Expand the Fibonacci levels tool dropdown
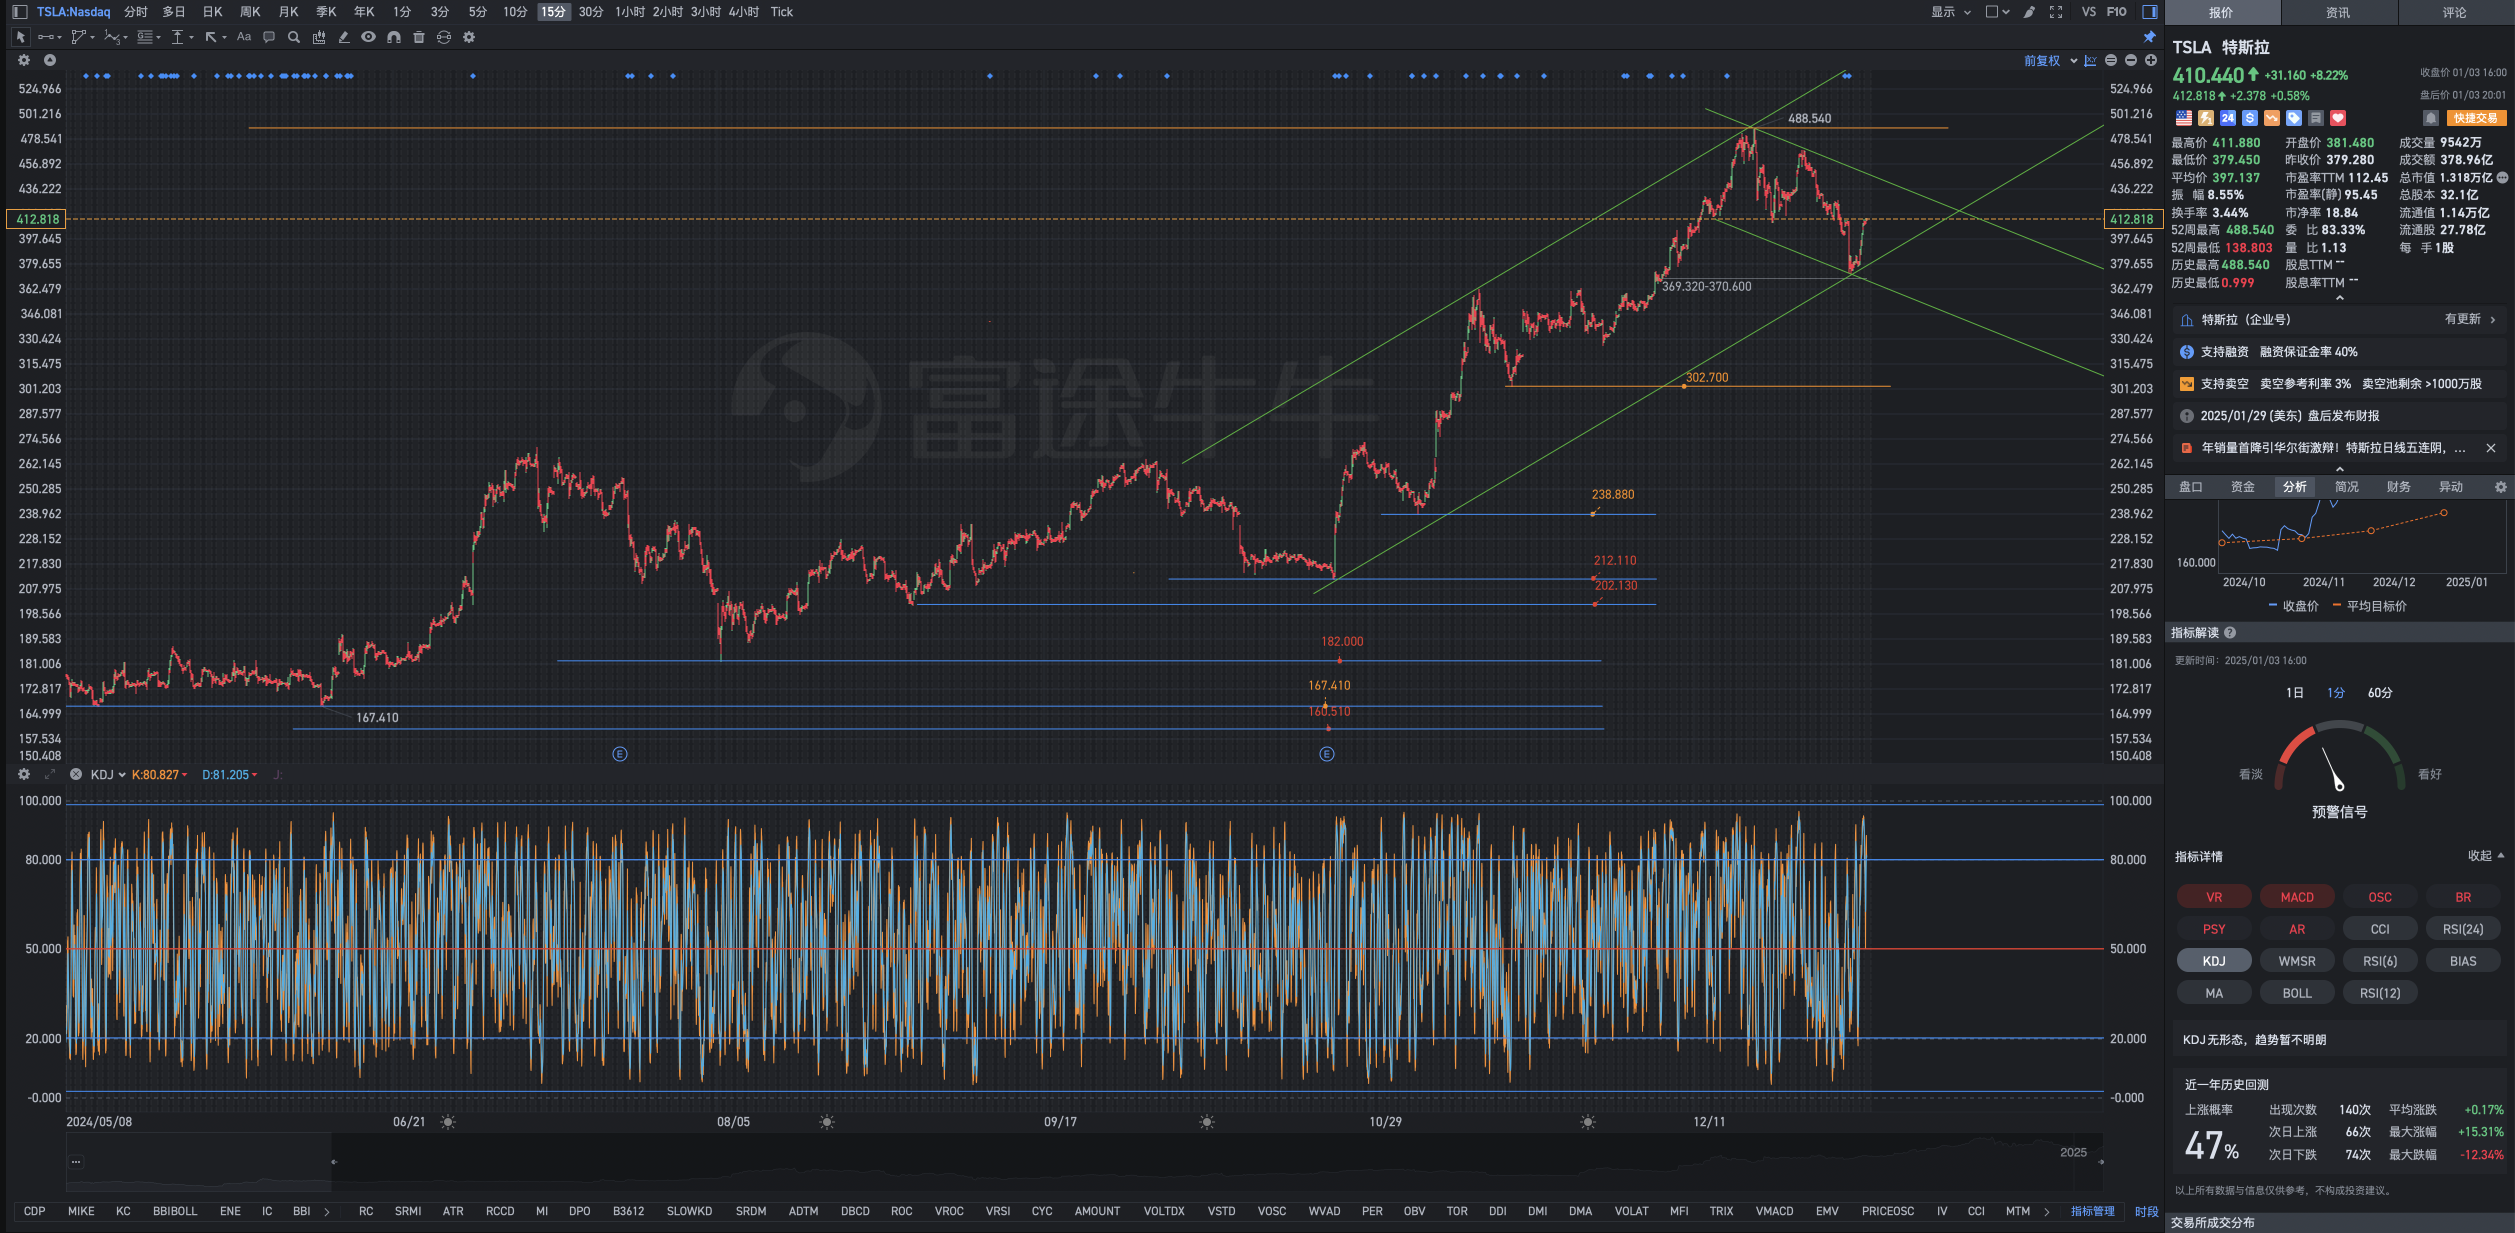The width and height of the screenshot is (2515, 1233). click(x=158, y=38)
